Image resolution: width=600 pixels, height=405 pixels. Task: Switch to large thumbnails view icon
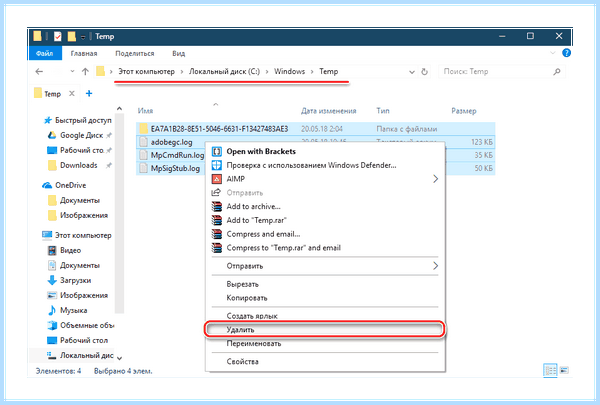pos(564,370)
